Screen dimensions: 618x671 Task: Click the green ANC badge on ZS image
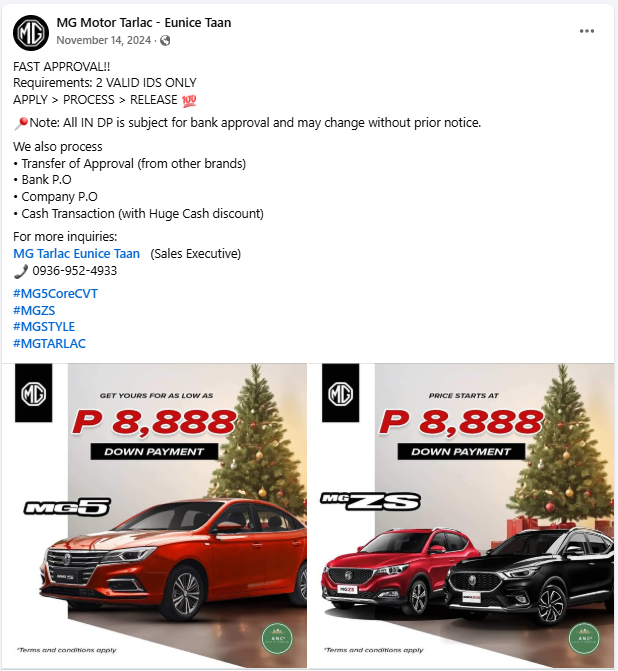click(584, 639)
